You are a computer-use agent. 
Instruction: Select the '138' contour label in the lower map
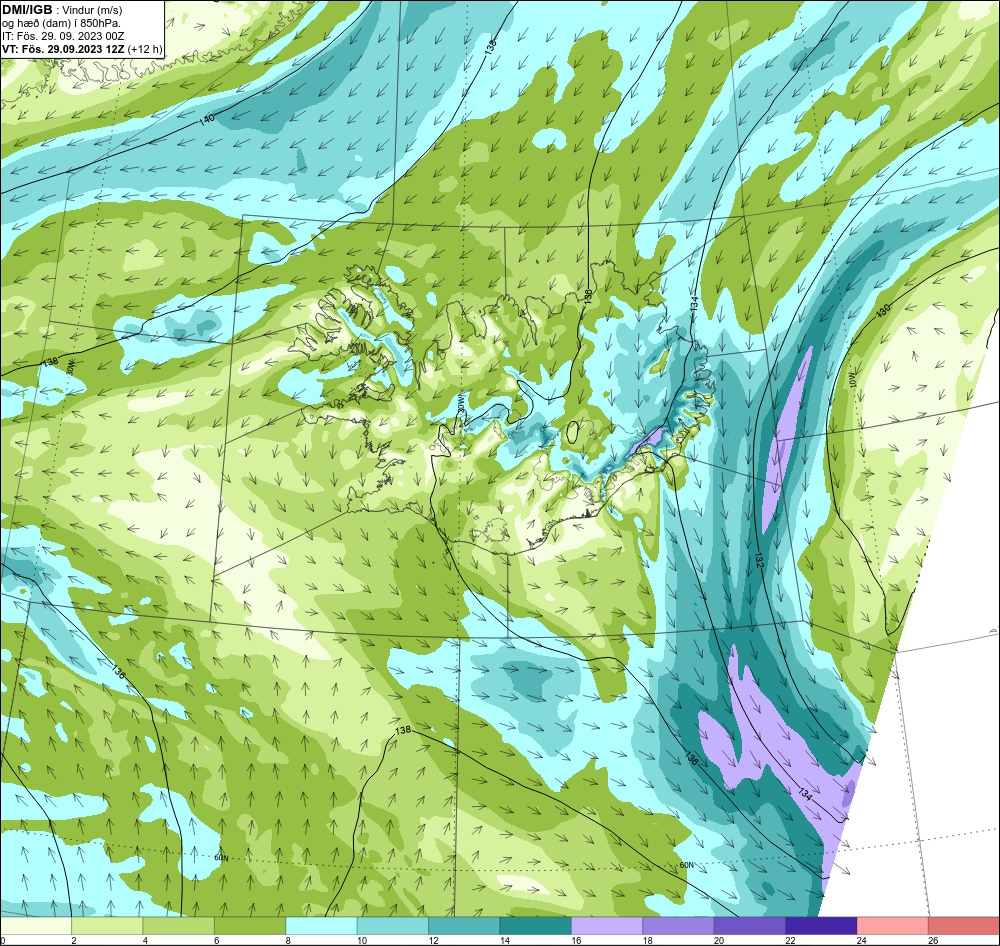click(x=403, y=731)
